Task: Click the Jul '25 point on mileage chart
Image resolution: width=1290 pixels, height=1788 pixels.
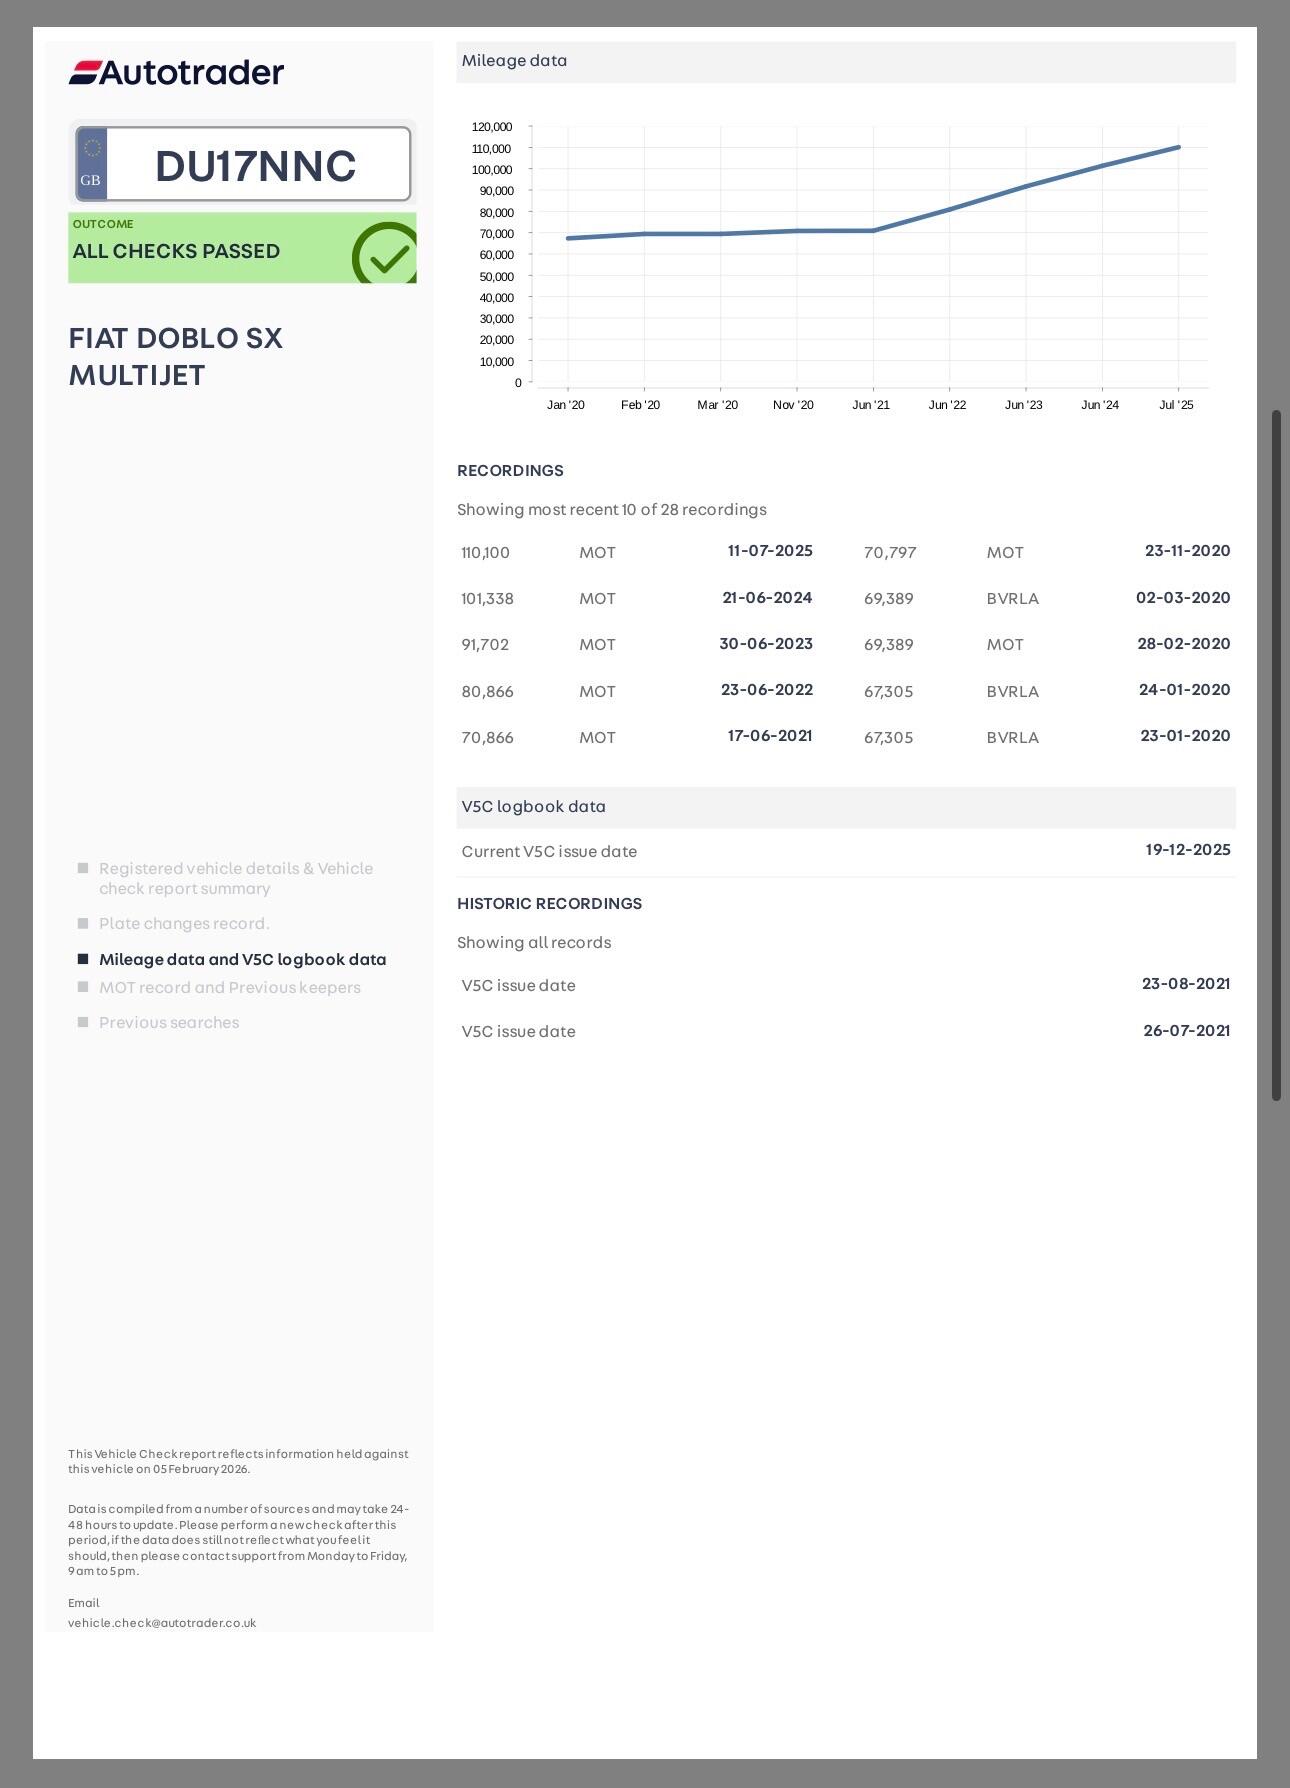Action: (1178, 147)
